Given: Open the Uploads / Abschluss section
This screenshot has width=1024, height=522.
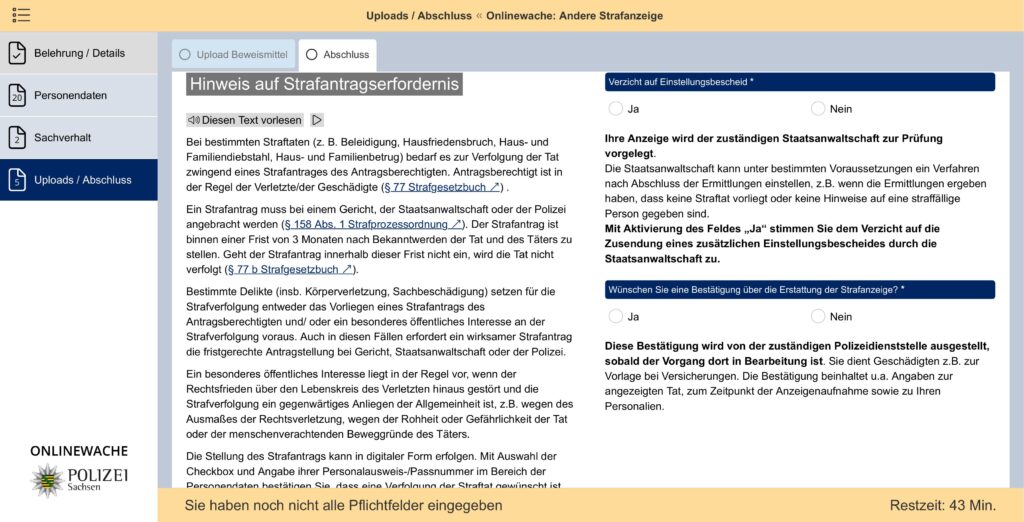Looking at the screenshot, I should click(78, 180).
